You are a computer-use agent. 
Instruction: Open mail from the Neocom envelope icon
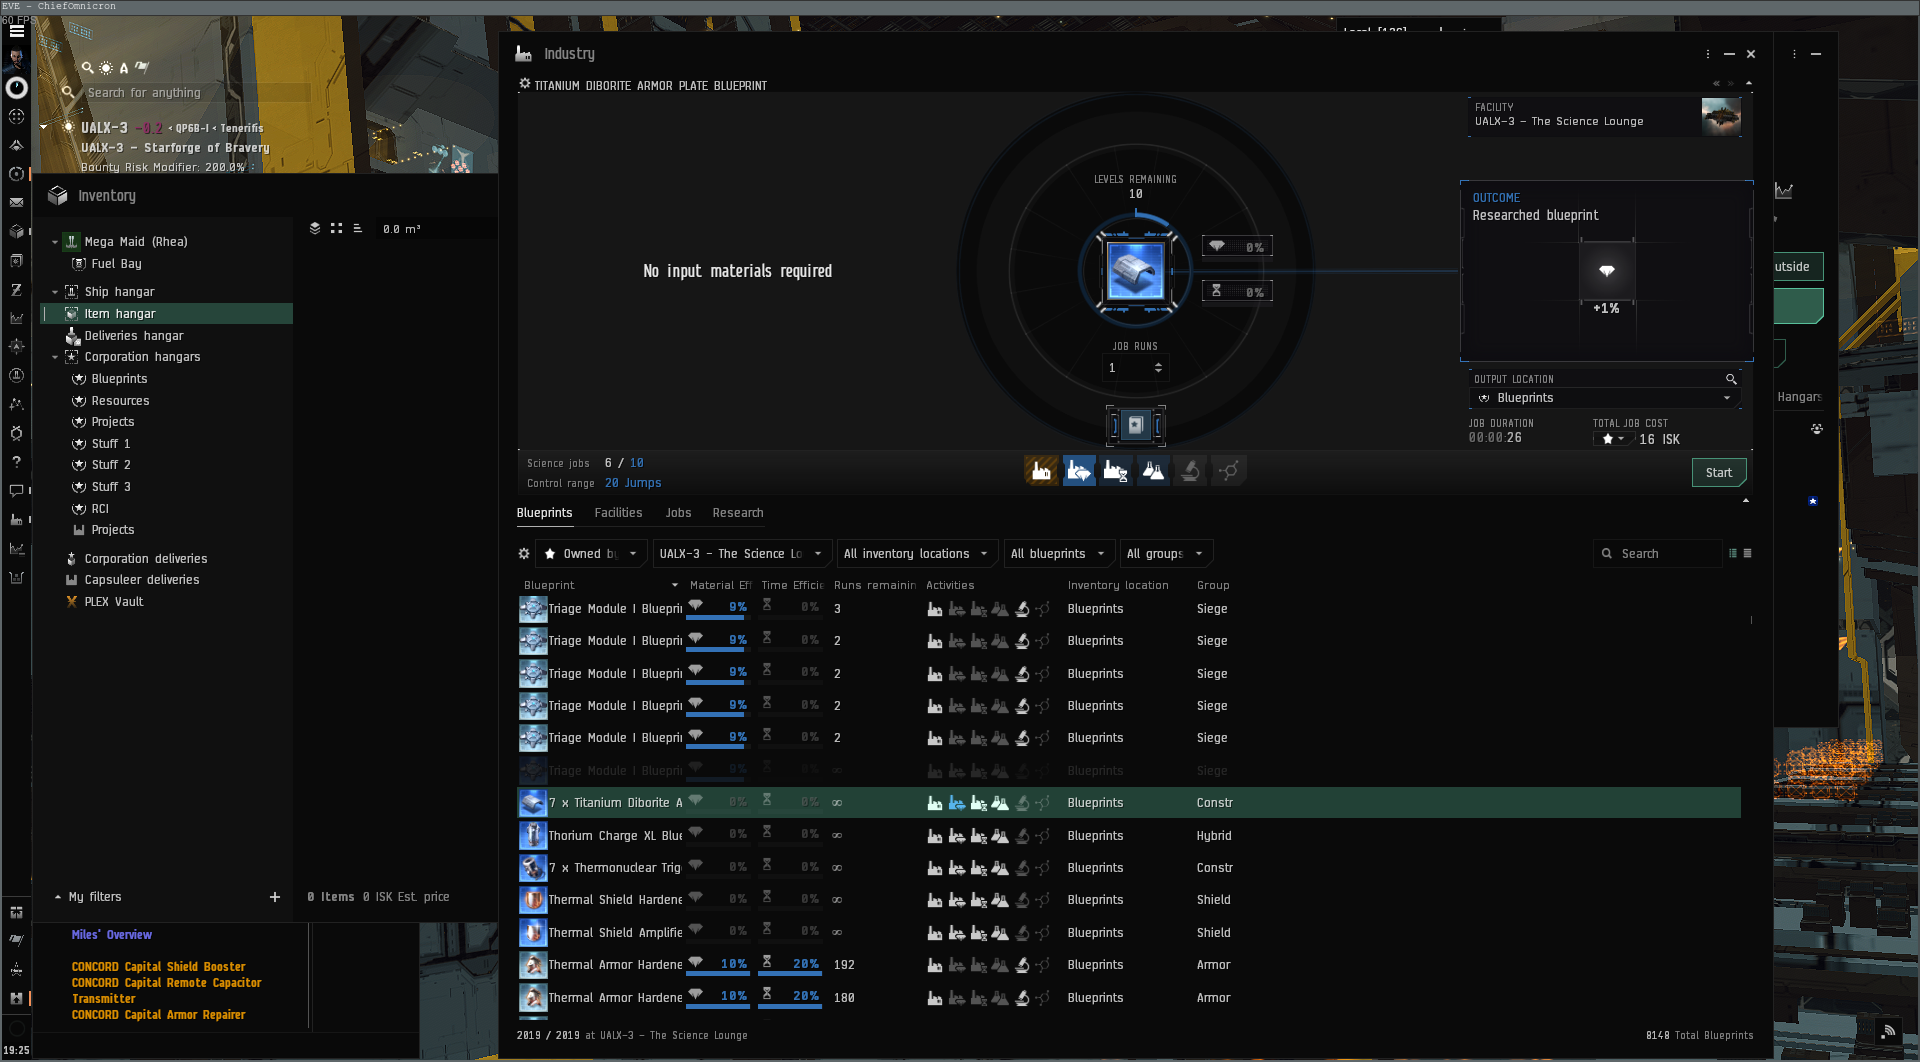pos(16,202)
